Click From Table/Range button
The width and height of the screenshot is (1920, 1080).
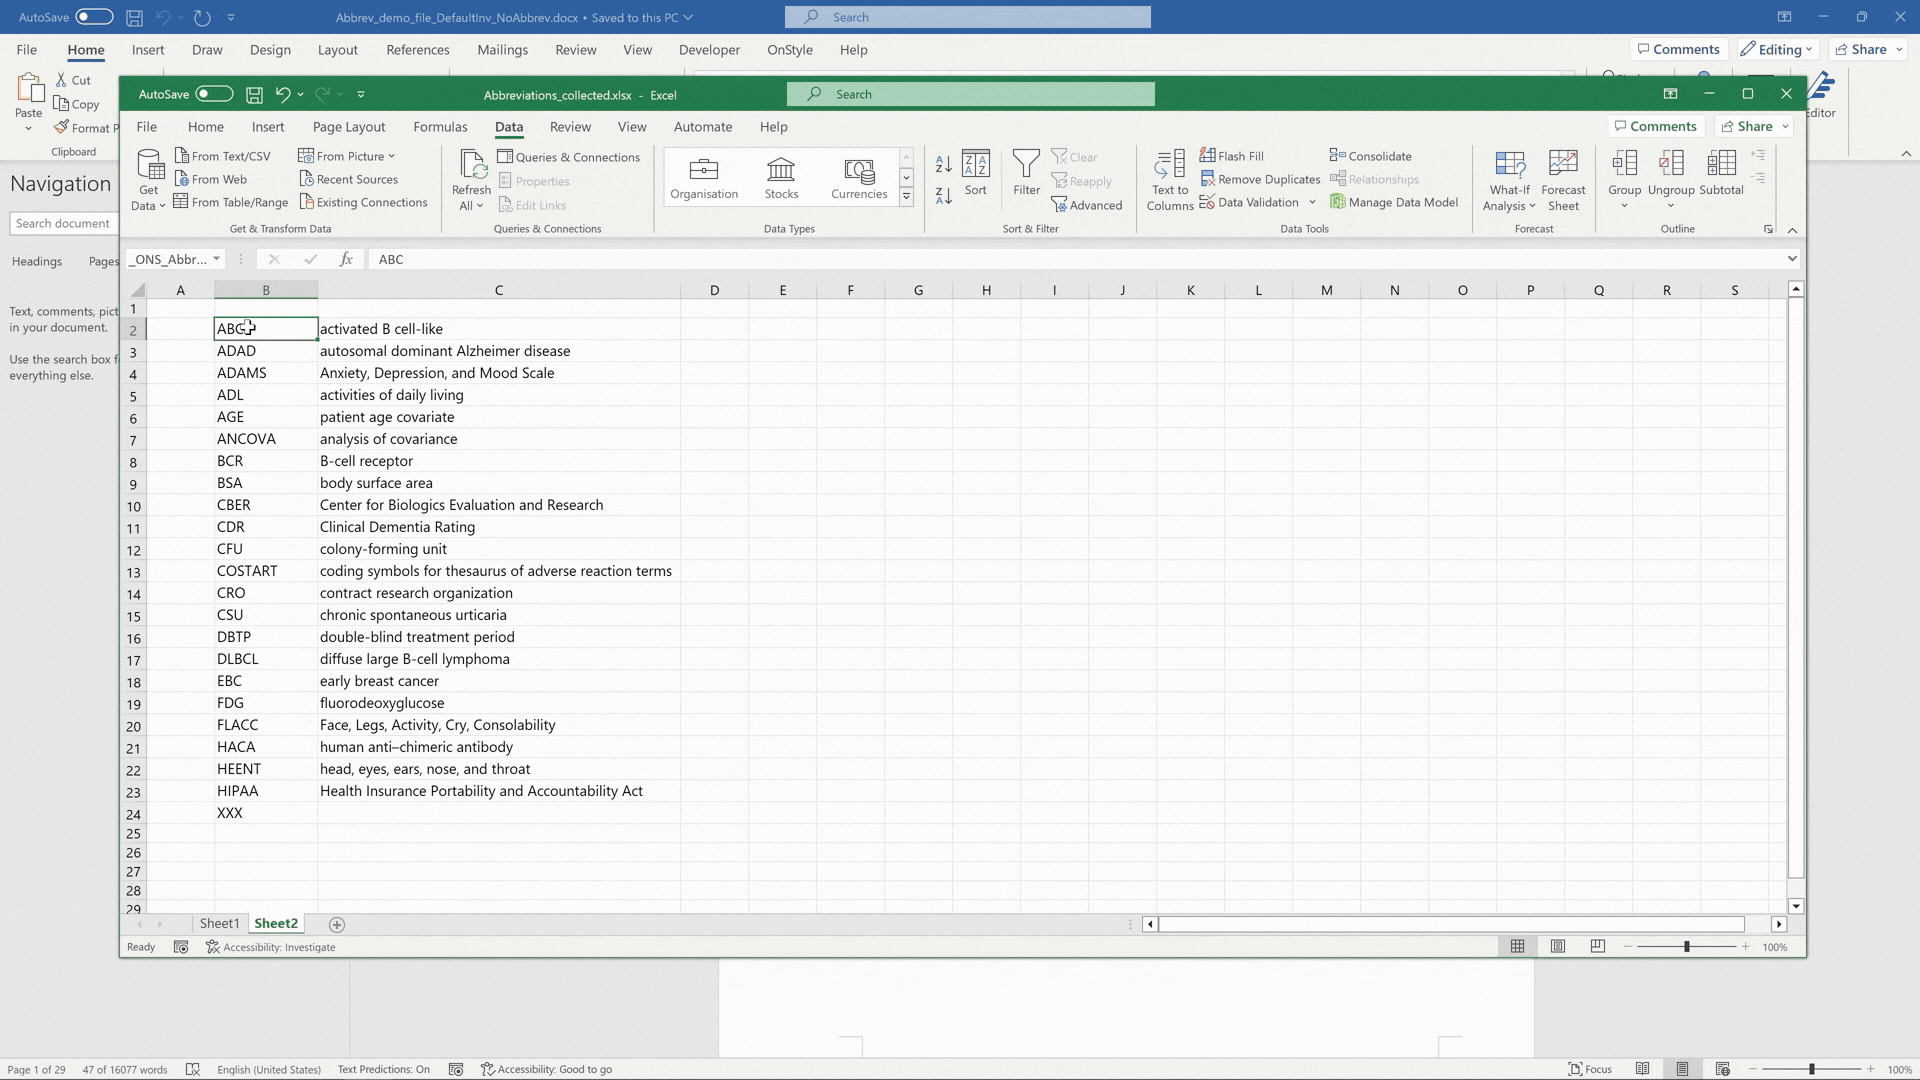coord(230,202)
